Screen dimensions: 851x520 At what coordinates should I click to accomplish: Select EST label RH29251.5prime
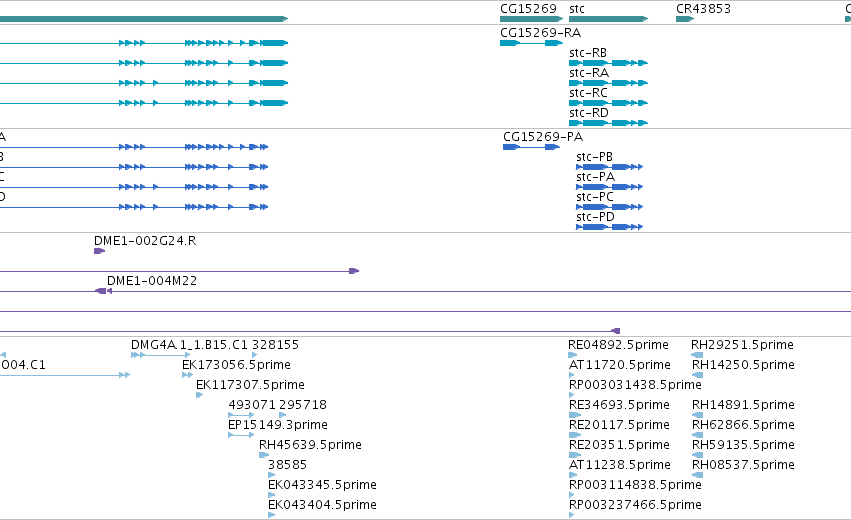[x=742, y=345]
